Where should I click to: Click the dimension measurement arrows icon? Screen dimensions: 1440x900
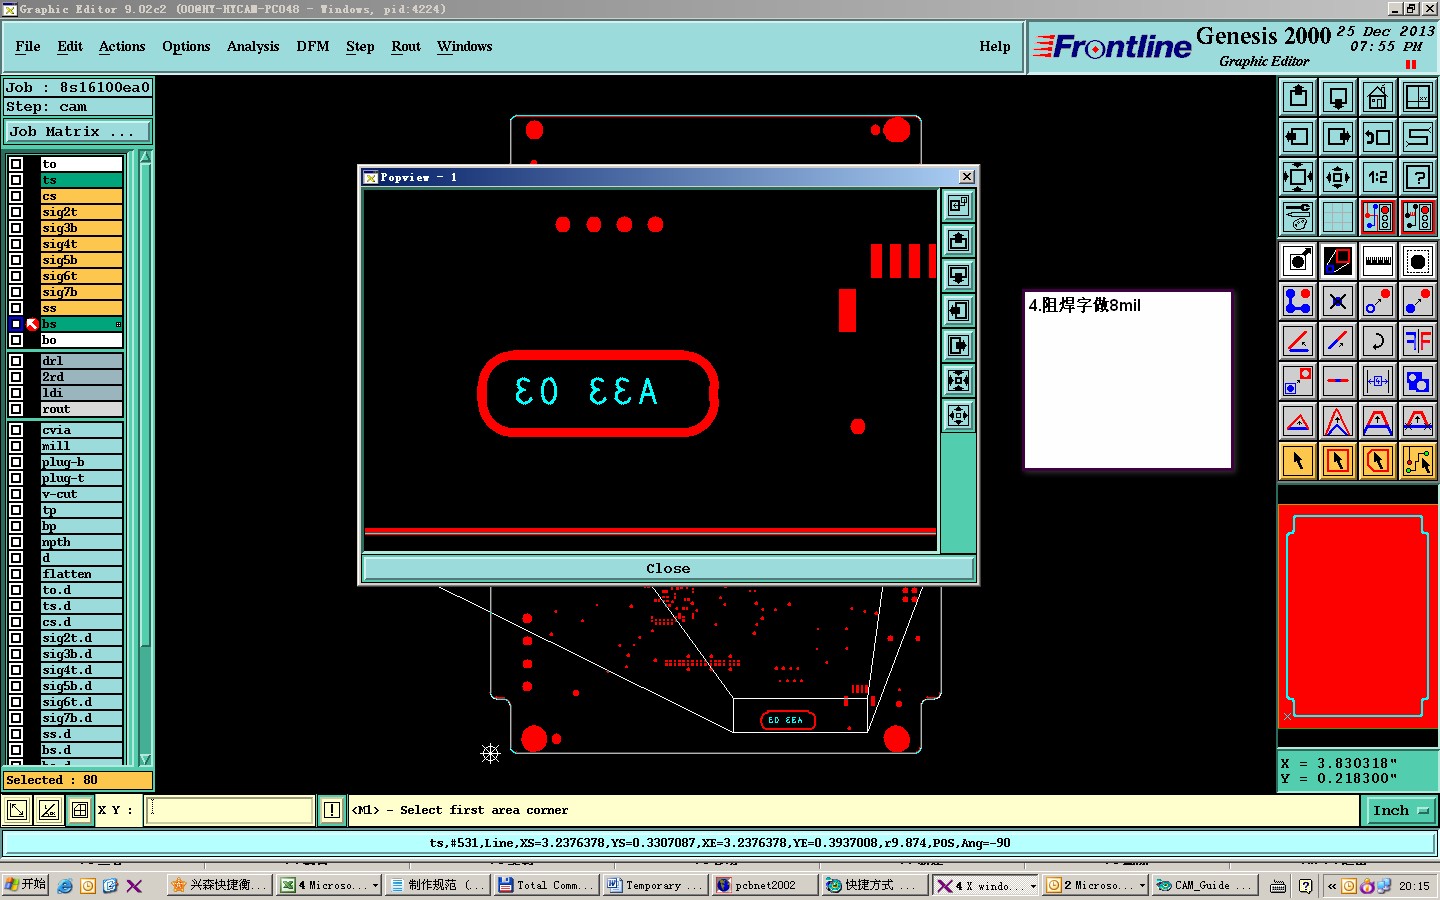[x=1378, y=381]
